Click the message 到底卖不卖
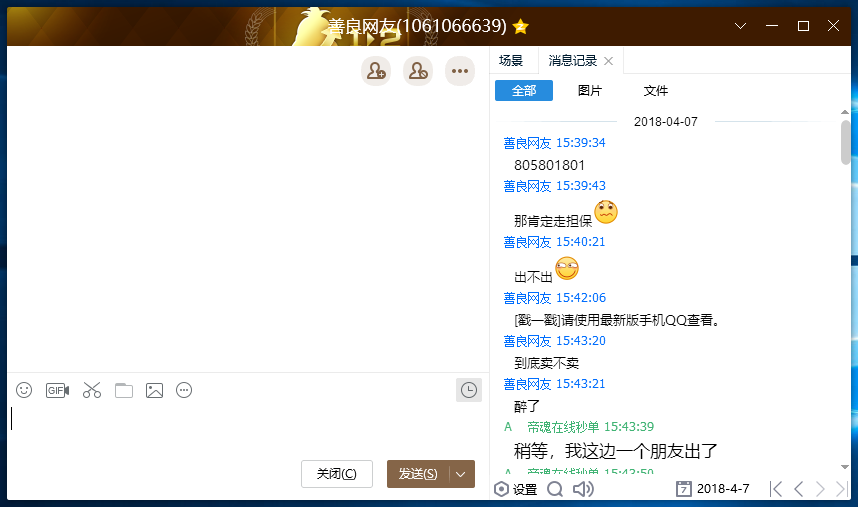 546,363
